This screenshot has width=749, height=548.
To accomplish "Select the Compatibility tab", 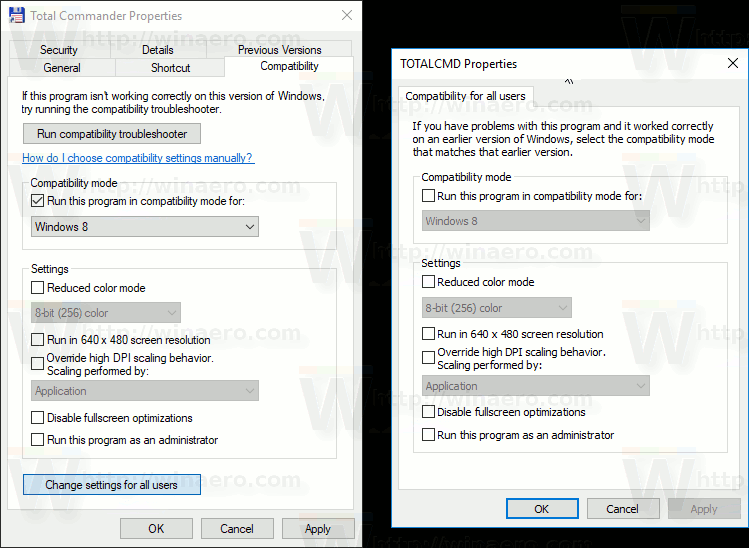I will tap(289, 66).
